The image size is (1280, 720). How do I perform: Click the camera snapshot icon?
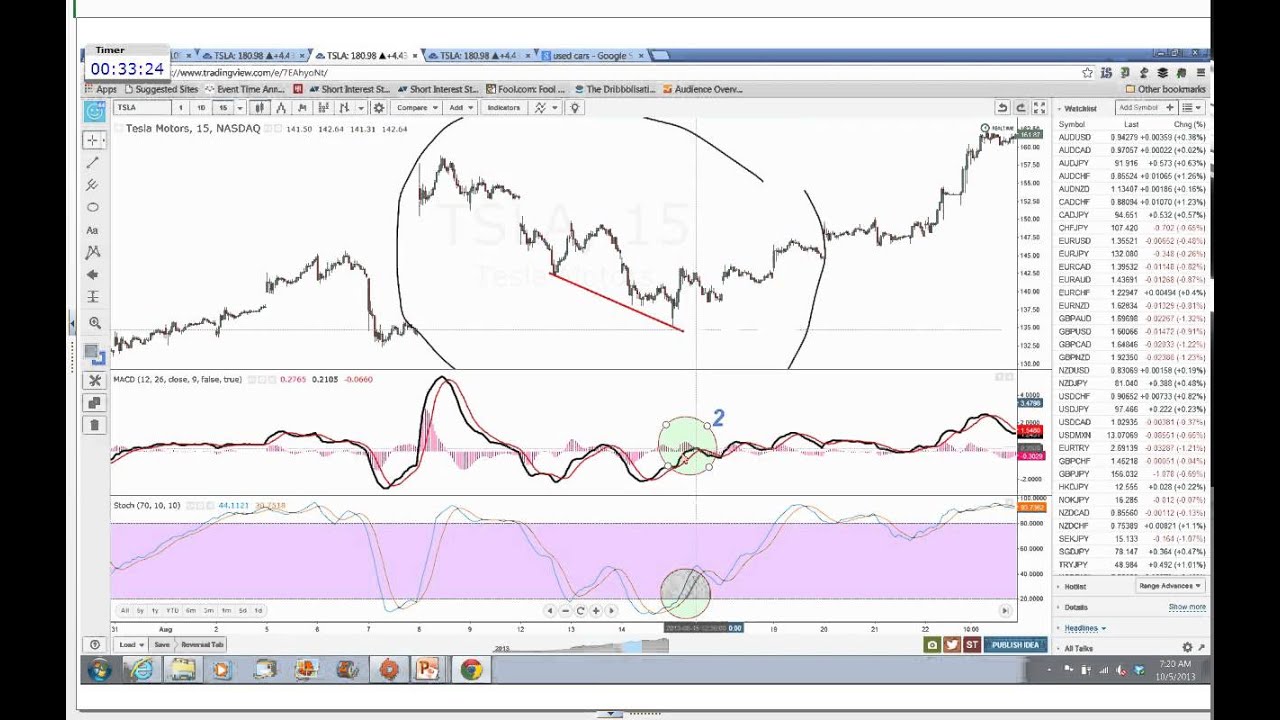coord(932,645)
